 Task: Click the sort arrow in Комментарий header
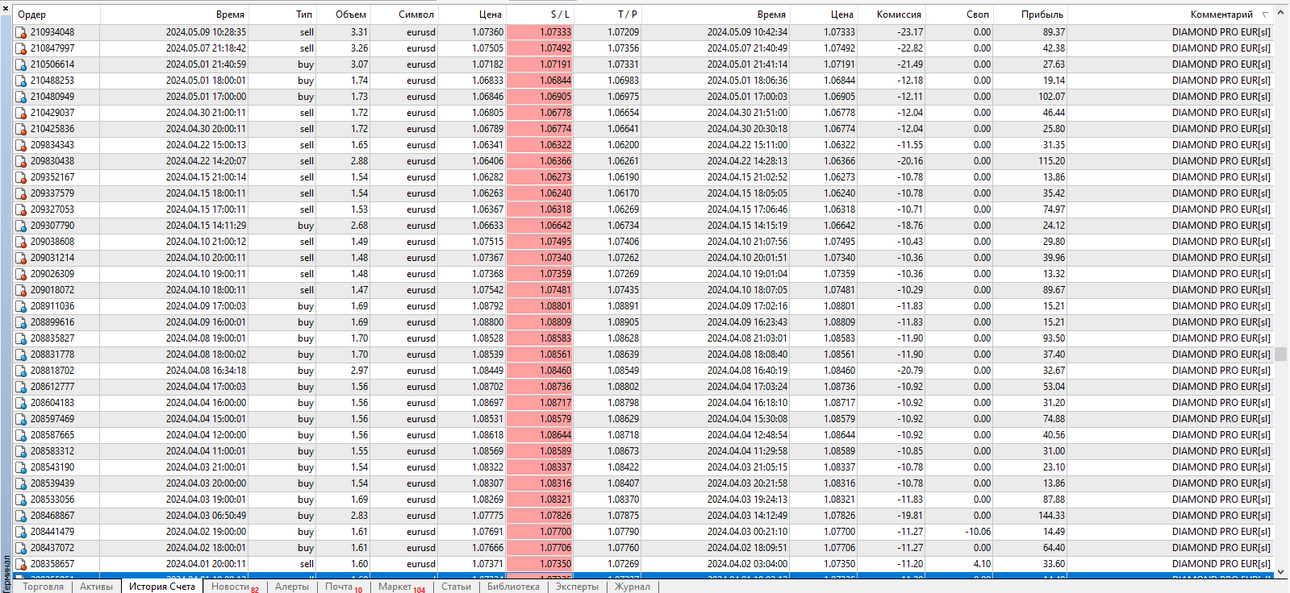[x=1266, y=15]
